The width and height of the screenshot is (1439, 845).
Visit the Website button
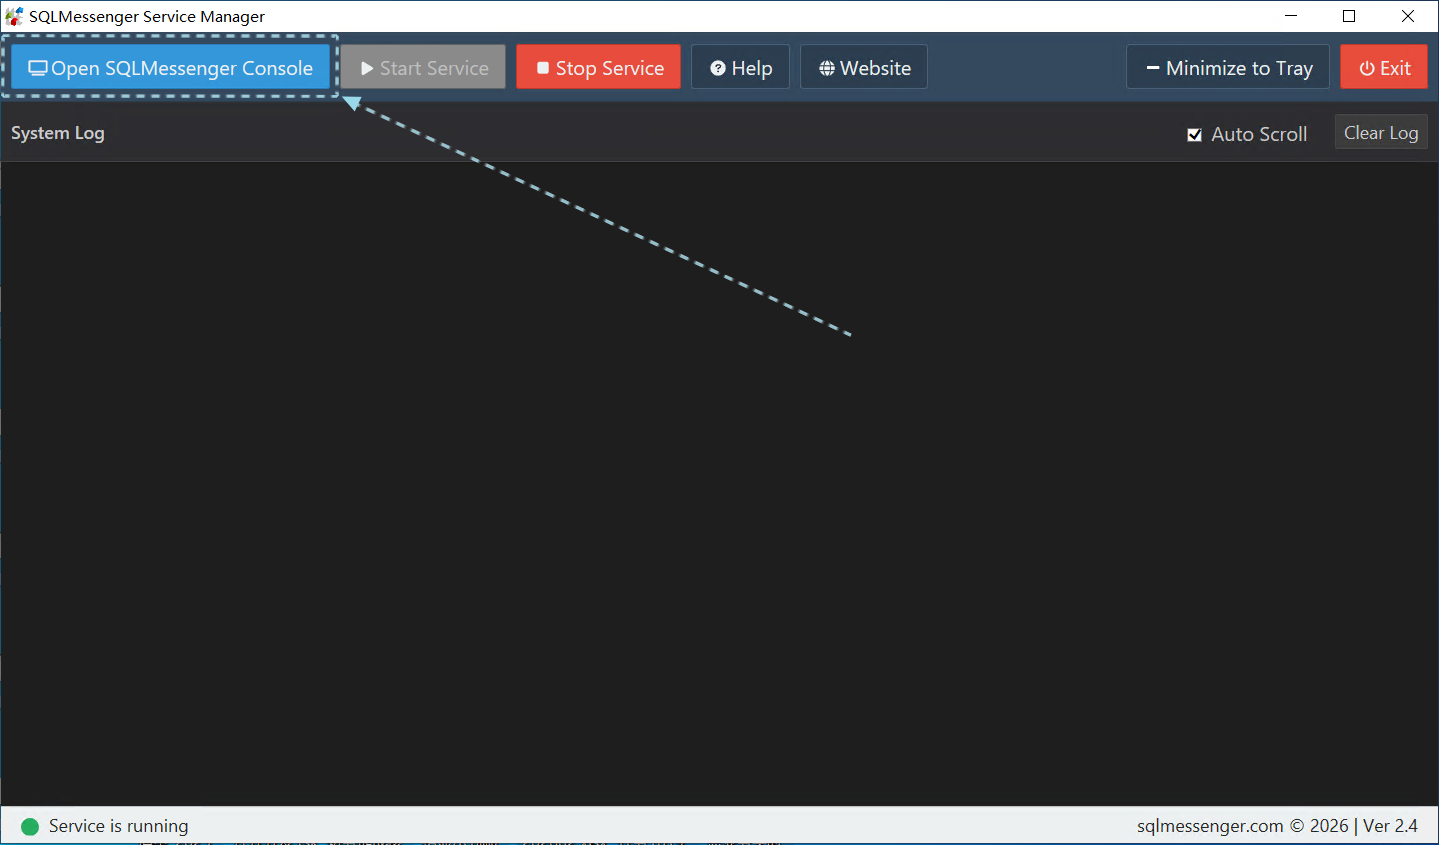pos(864,67)
